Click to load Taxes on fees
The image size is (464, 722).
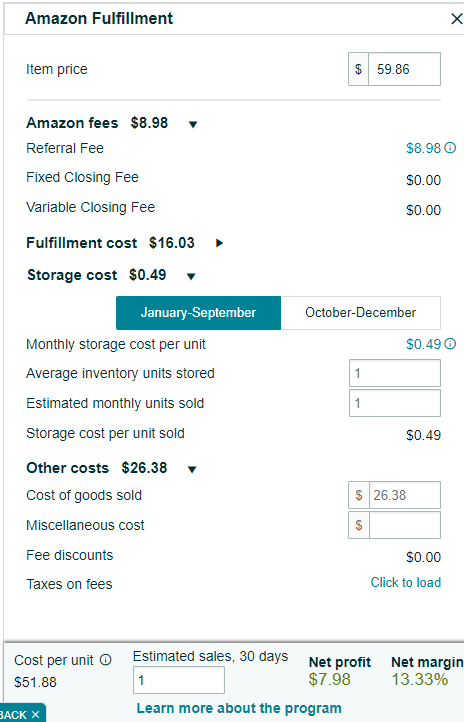tap(406, 582)
